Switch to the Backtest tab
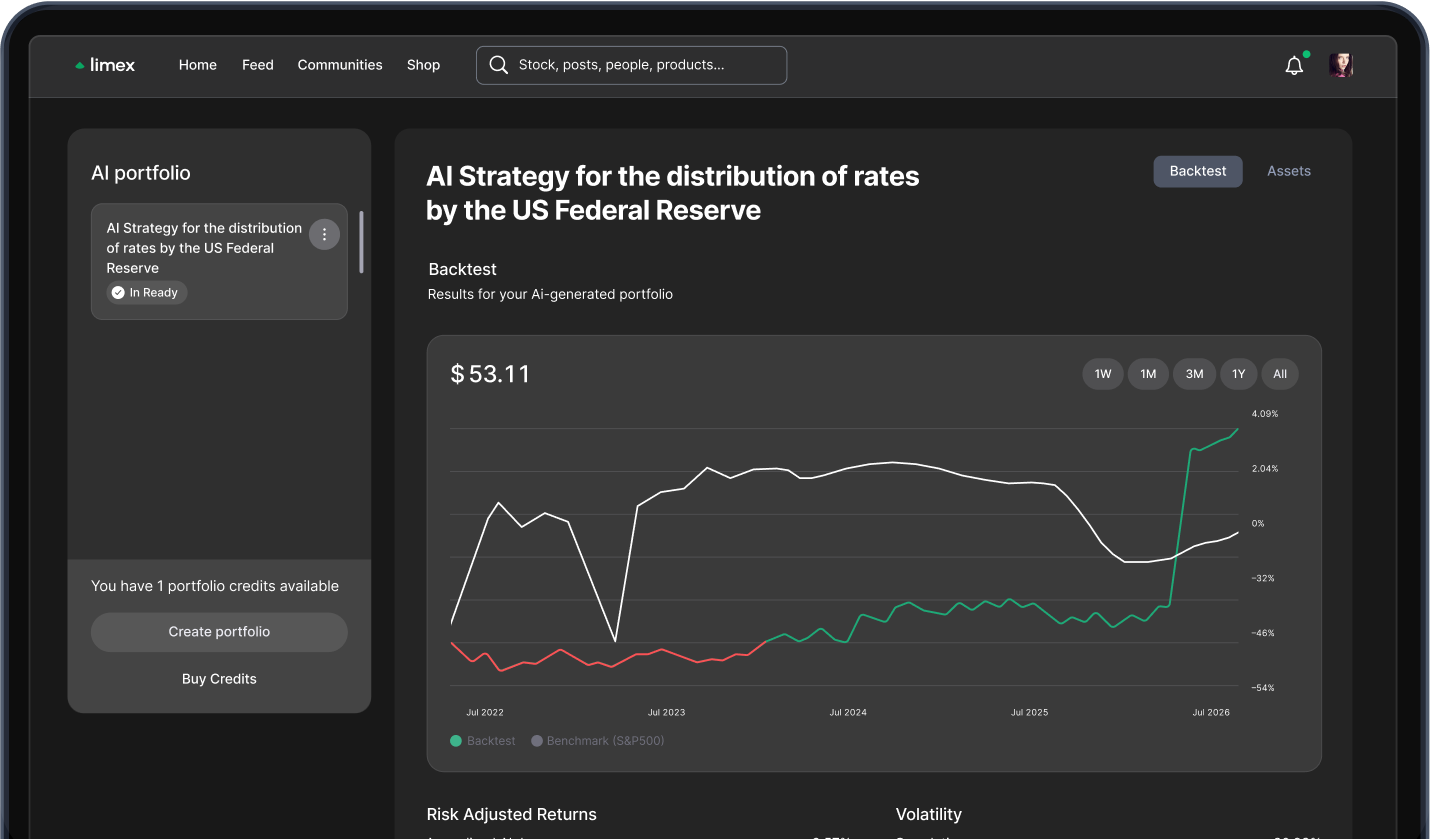 click(x=1197, y=171)
